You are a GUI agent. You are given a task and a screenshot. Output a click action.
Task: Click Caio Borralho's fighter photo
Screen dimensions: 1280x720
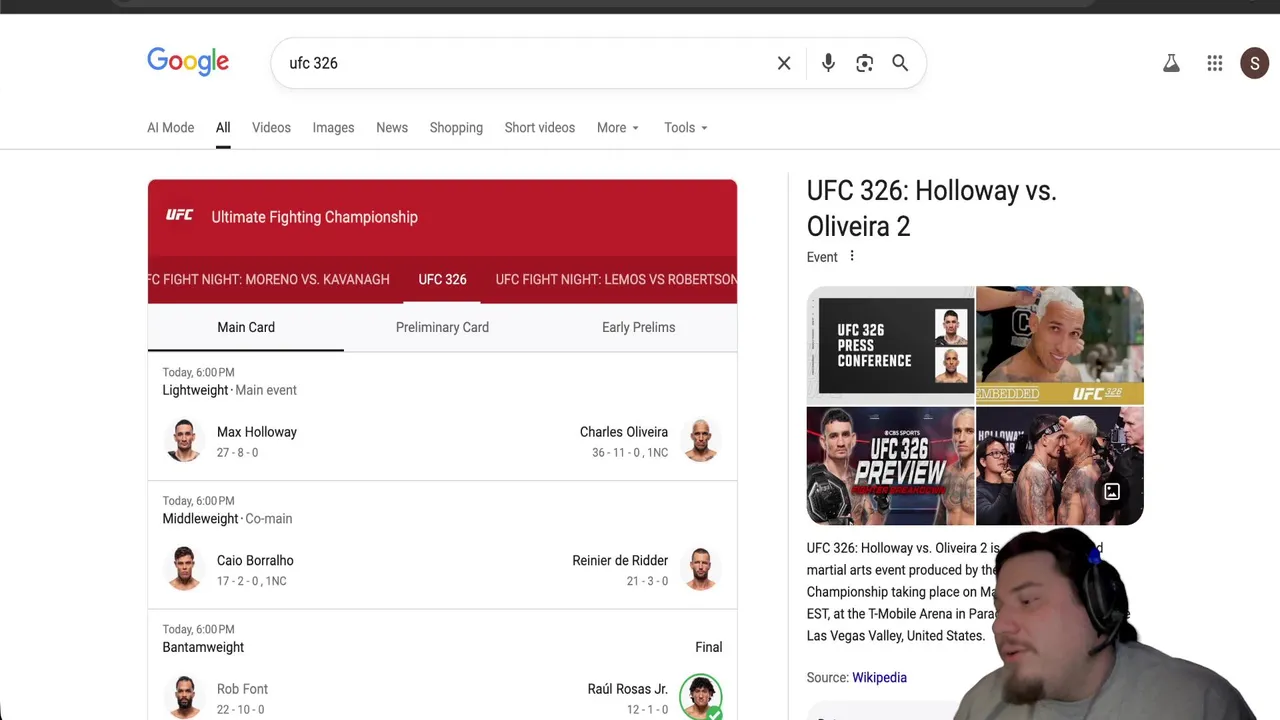pyautogui.click(x=184, y=568)
